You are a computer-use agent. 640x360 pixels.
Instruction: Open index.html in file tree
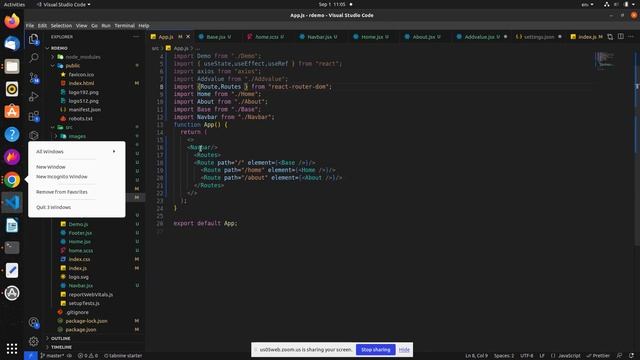click(x=81, y=83)
